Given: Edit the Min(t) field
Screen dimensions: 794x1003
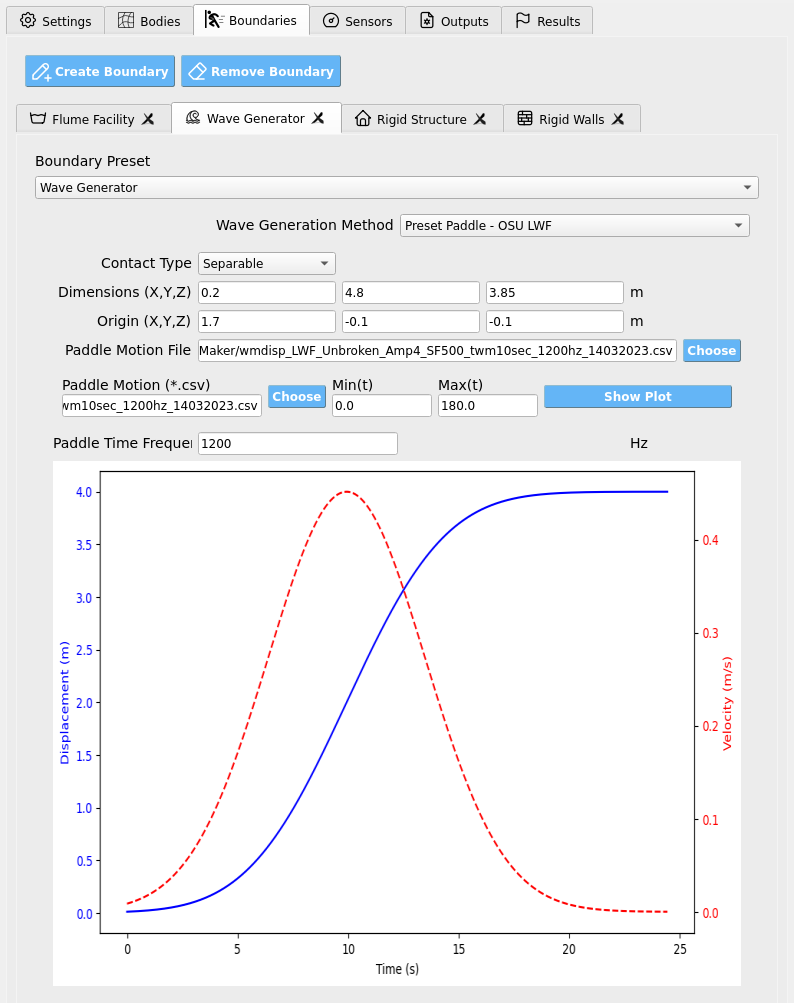Looking at the screenshot, I should pyautogui.click(x=382, y=406).
